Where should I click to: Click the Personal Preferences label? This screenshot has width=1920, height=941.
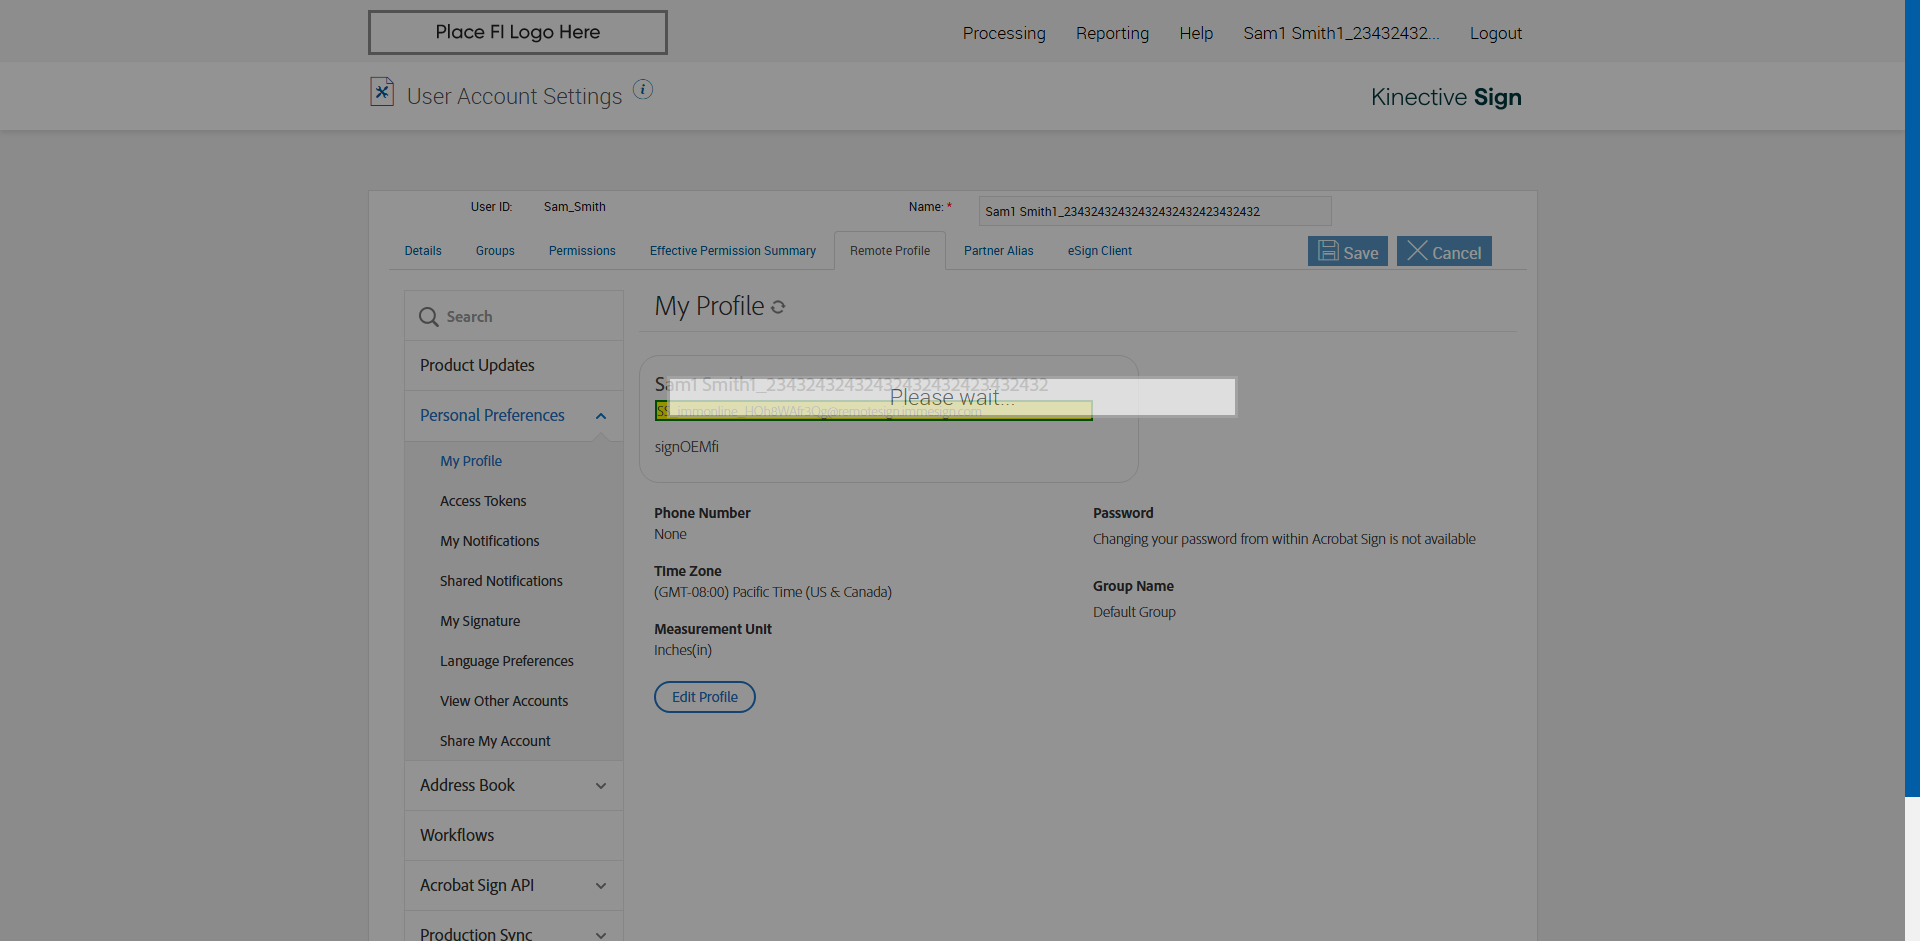[x=492, y=415]
